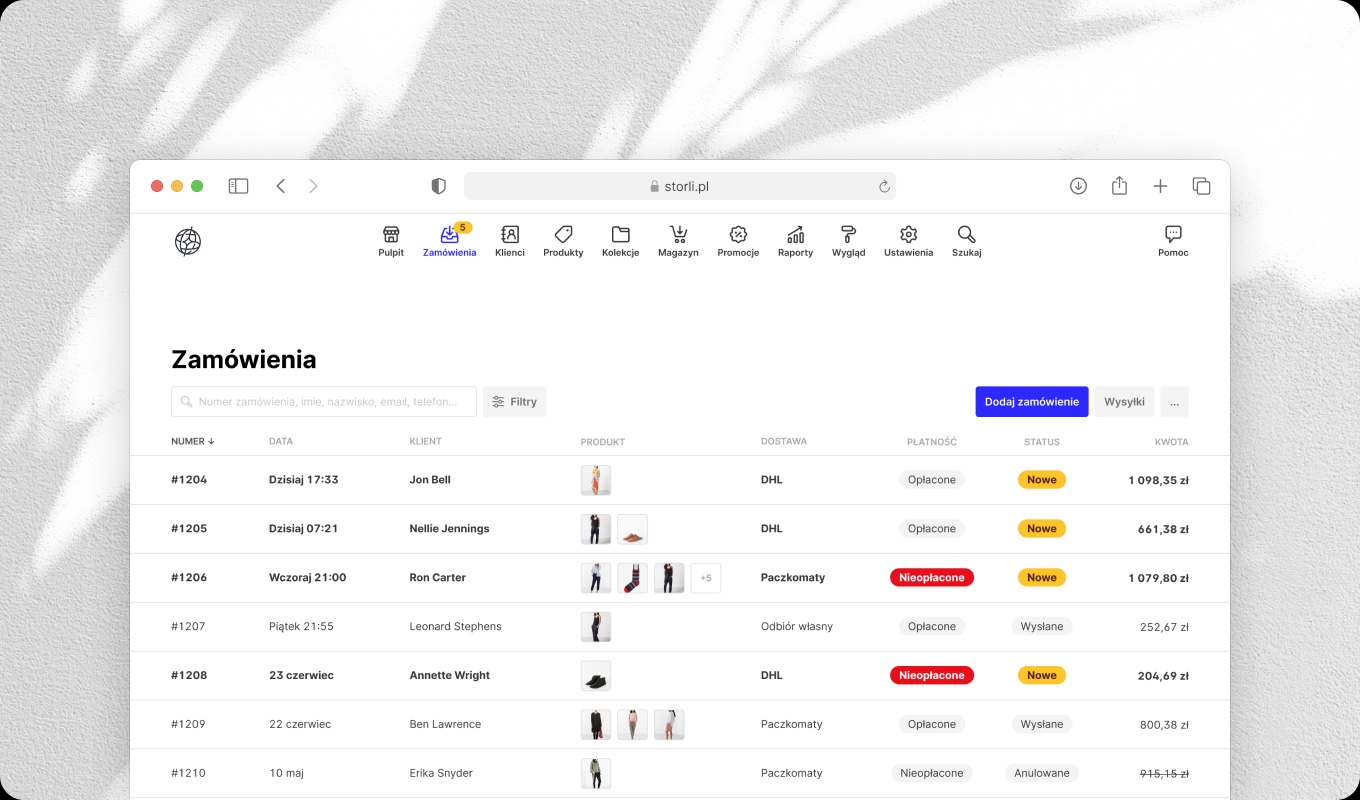Click the Odbiór własny delivery cell
Image resolution: width=1360 pixels, height=800 pixels.
(797, 627)
